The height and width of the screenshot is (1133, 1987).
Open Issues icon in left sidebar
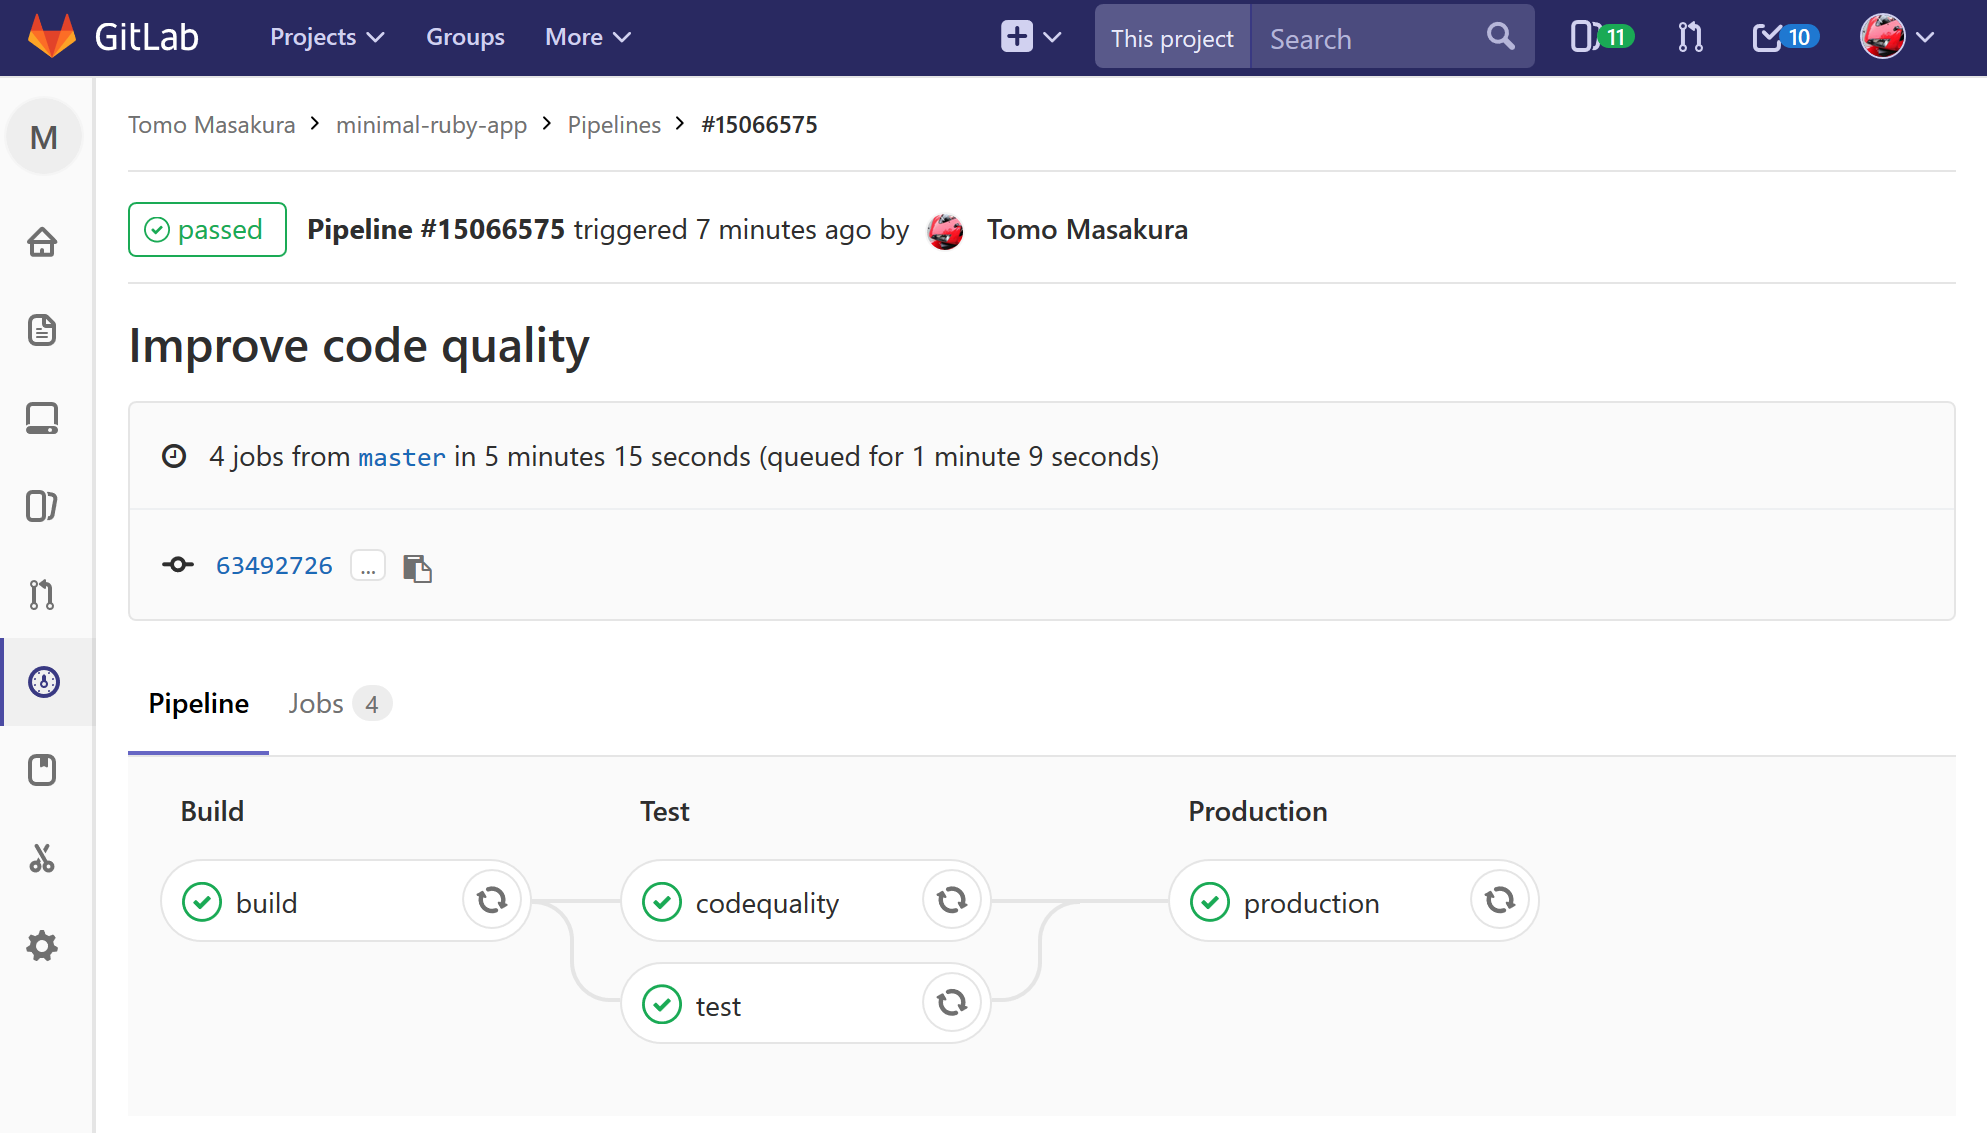[42, 506]
